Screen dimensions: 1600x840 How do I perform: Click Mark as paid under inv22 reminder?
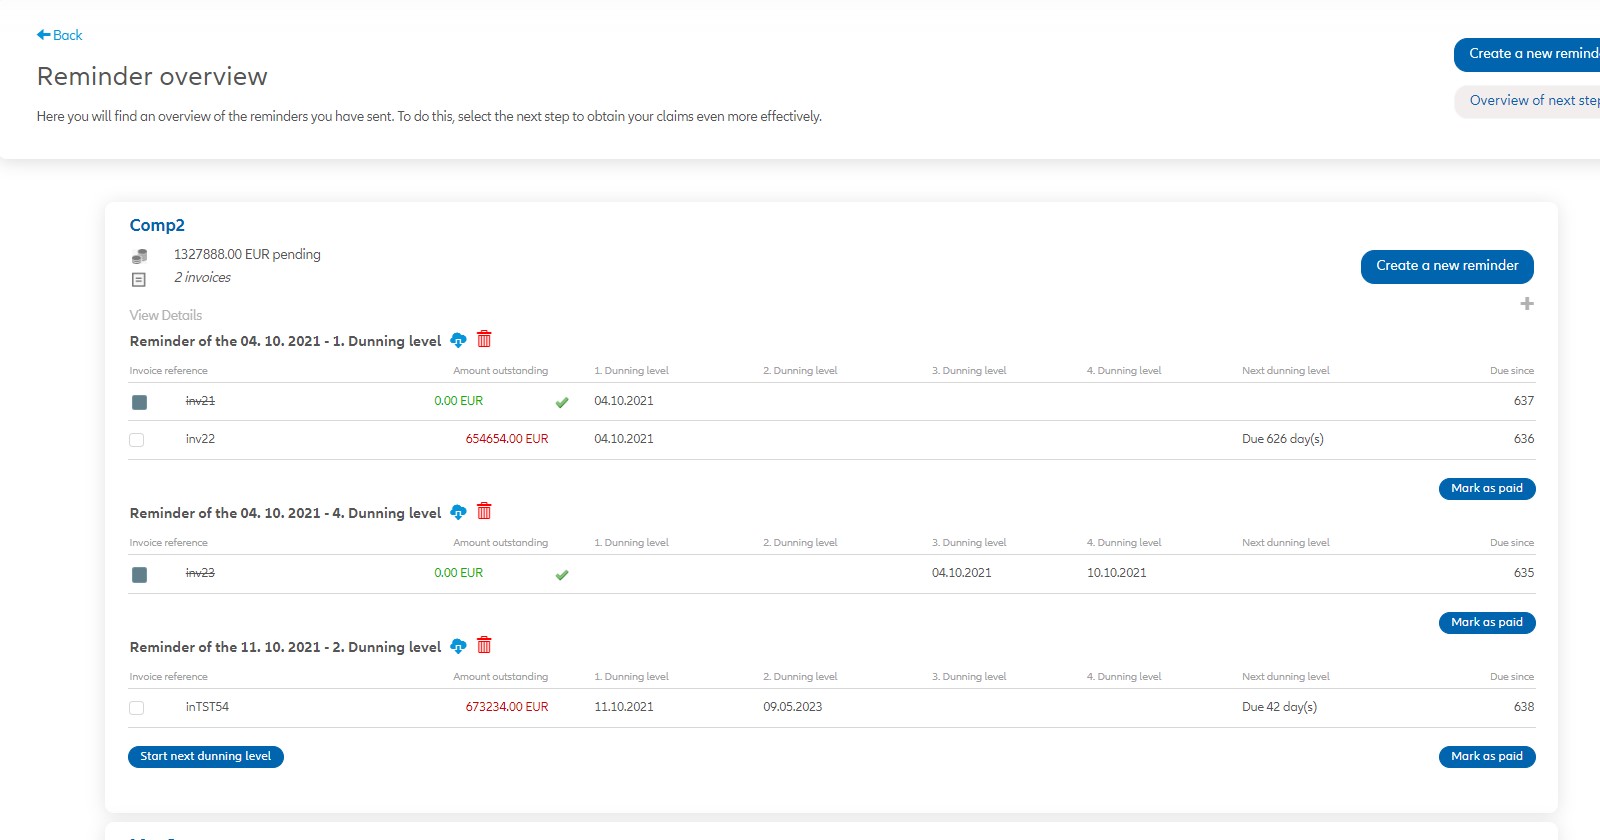point(1486,489)
